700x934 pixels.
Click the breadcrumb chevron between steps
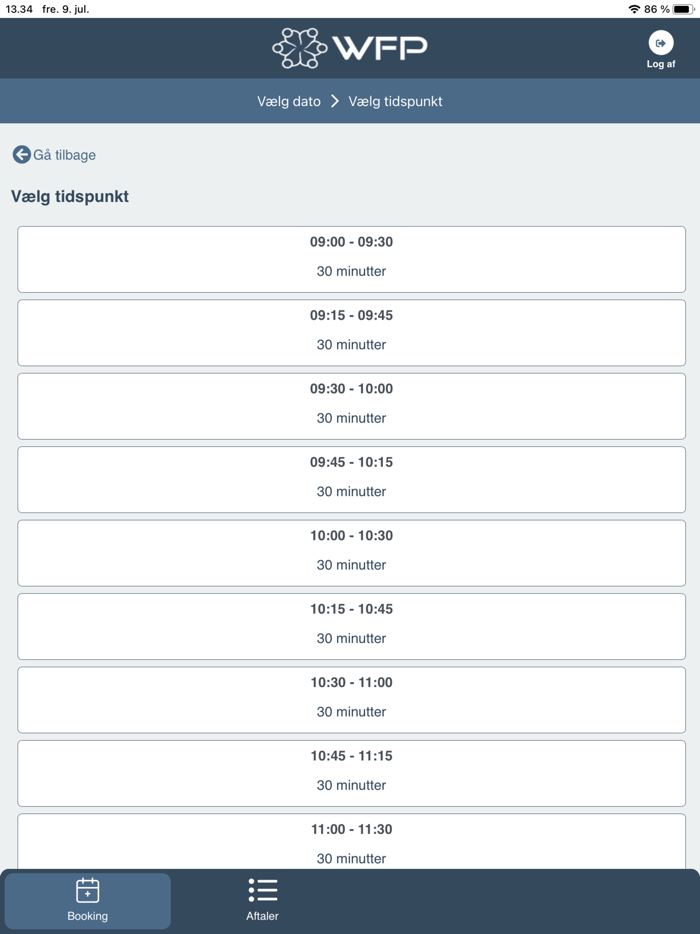click(334, 101)
